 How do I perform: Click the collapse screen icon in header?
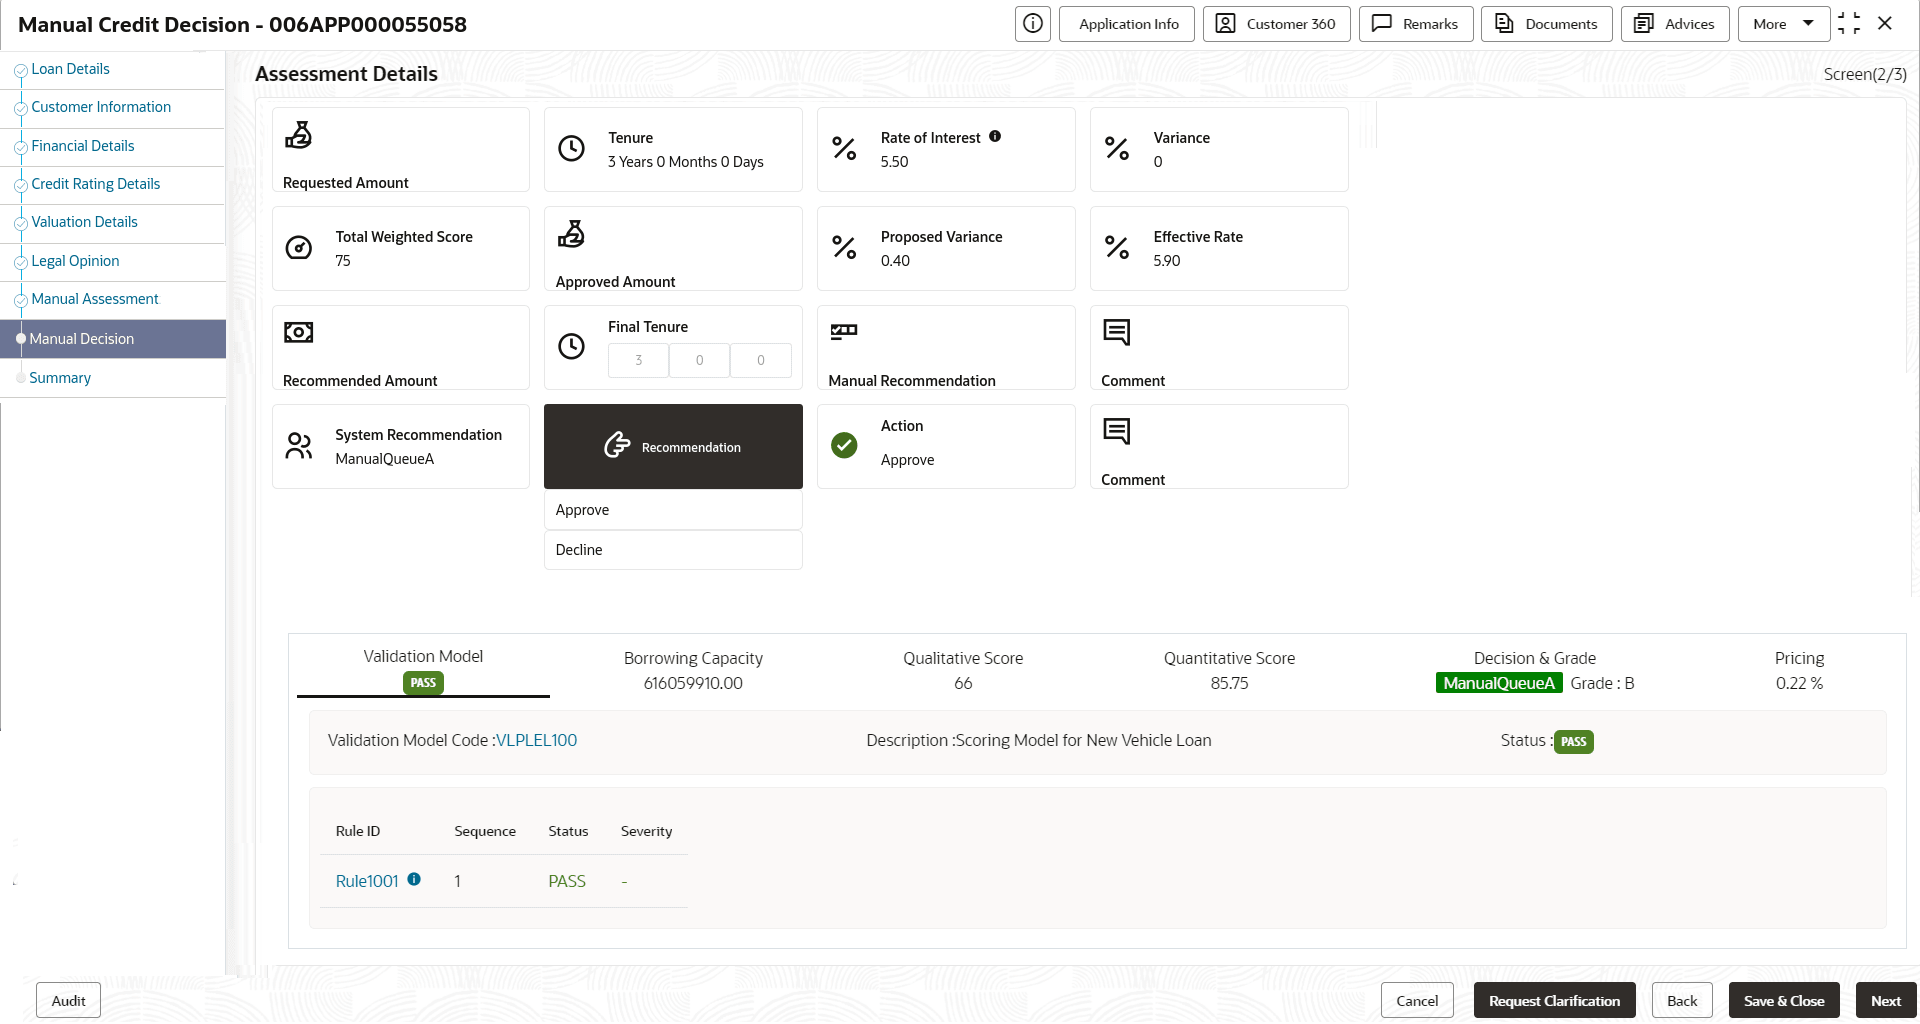pyautogui.click(x=1849, y=23)
